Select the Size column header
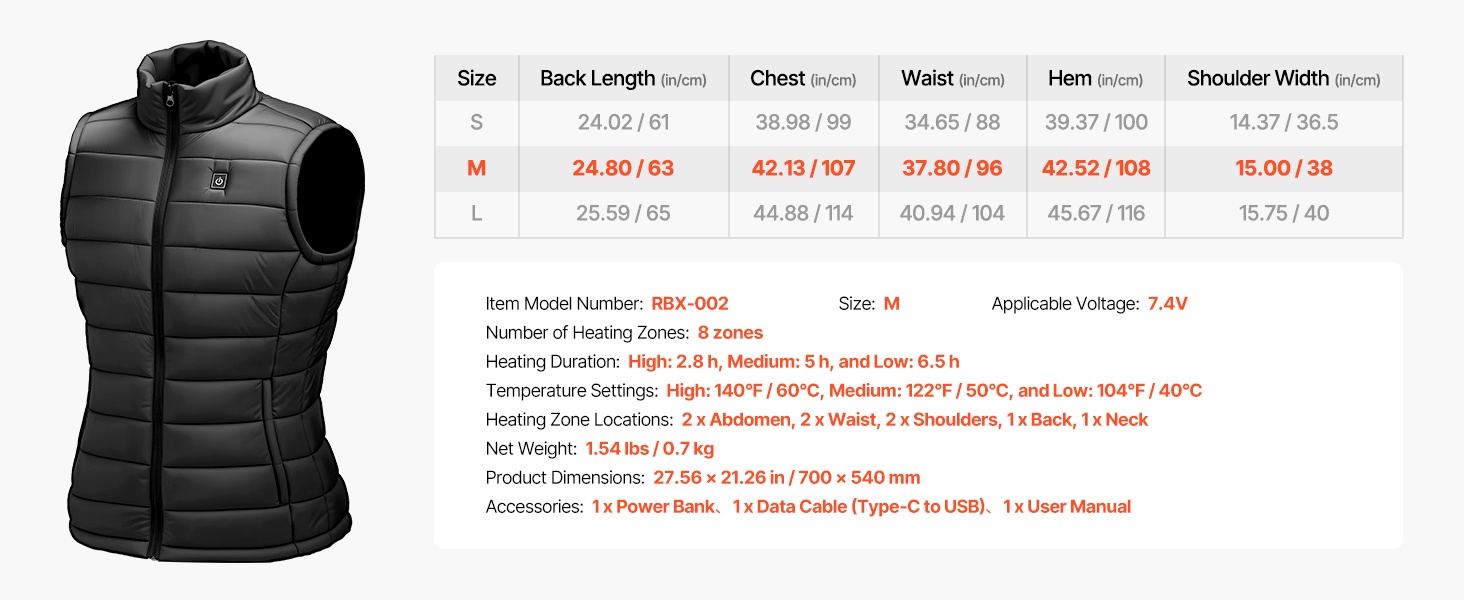The image size is (1464, 600). coord(477,78)
